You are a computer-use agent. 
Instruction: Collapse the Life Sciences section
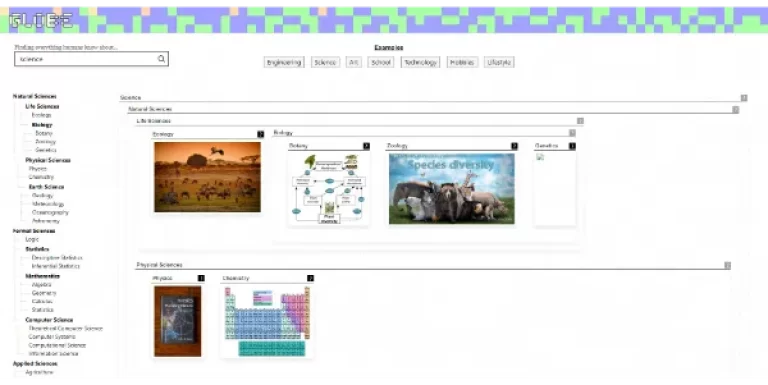tap(580, 121)
